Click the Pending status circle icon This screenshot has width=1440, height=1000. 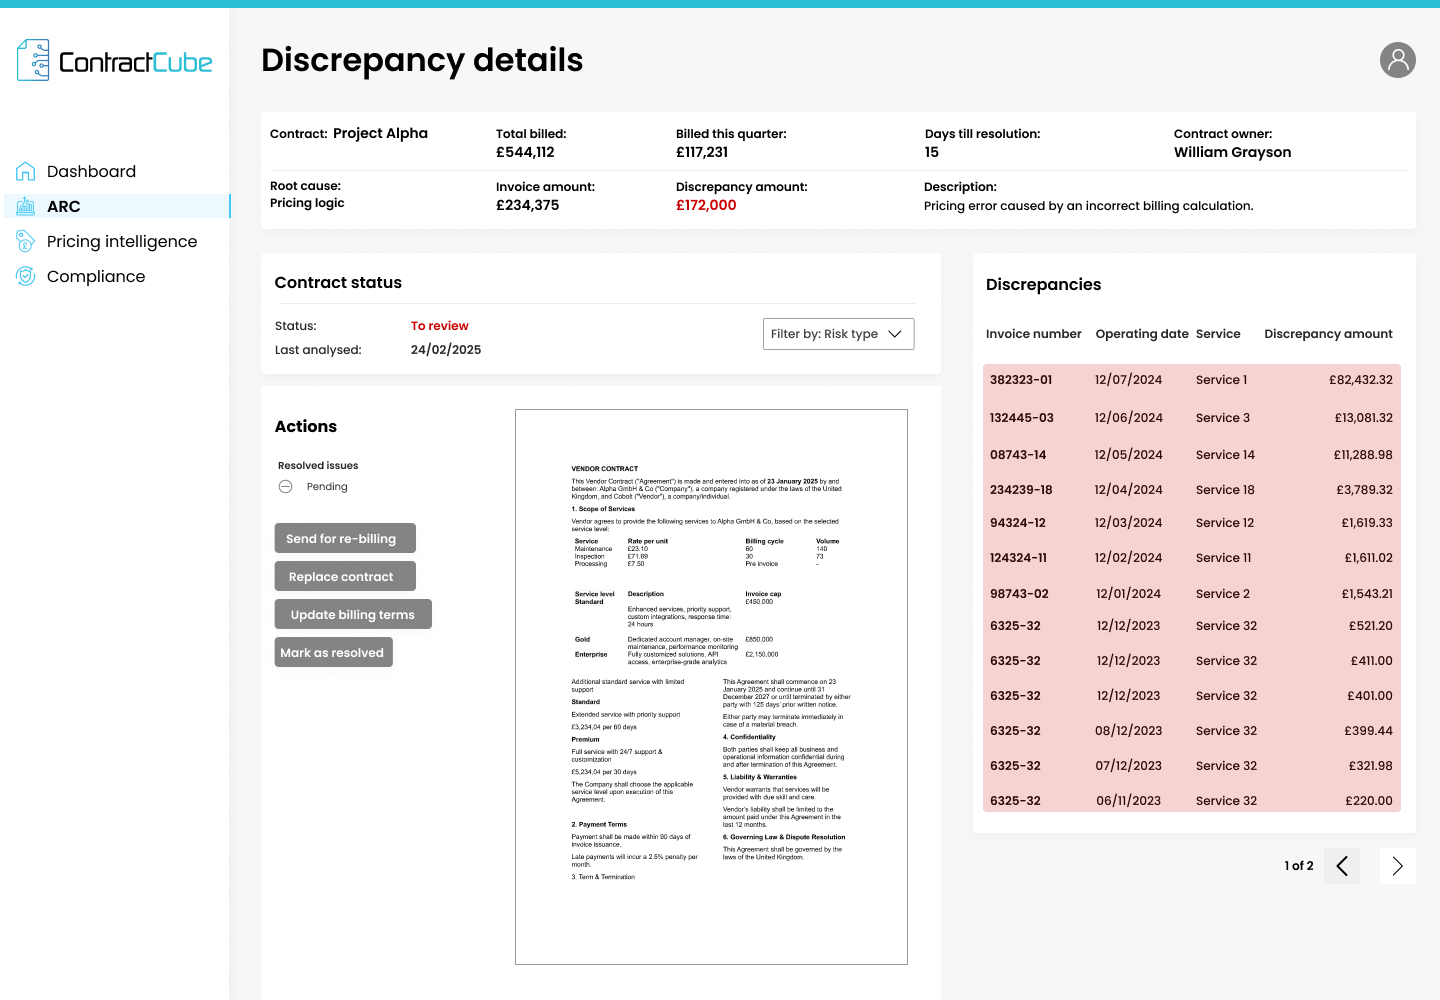[x=285, y=487]
